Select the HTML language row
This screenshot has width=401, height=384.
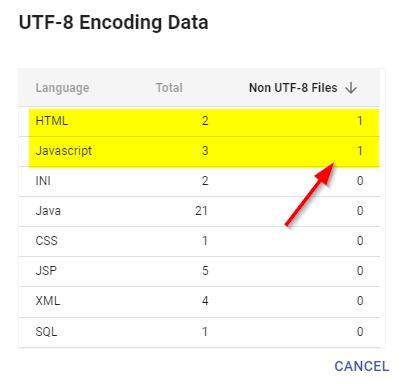(199, 121)
